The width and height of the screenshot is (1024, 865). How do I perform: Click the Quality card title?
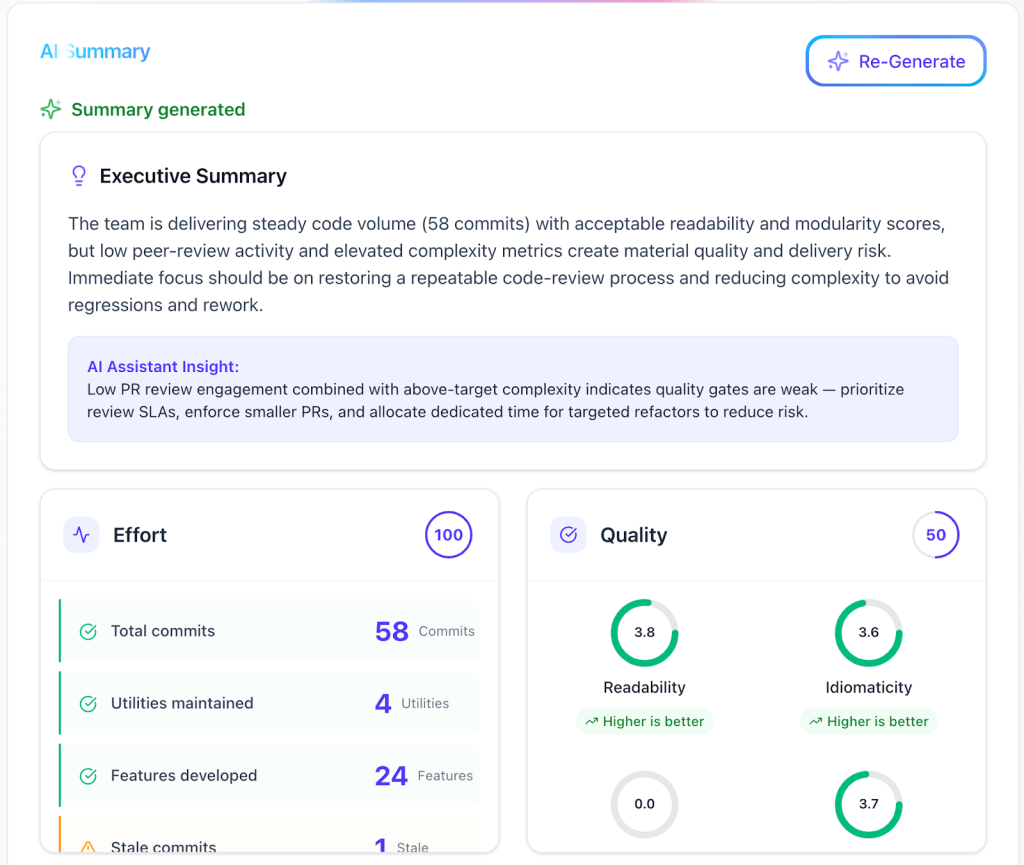(633, 535)
